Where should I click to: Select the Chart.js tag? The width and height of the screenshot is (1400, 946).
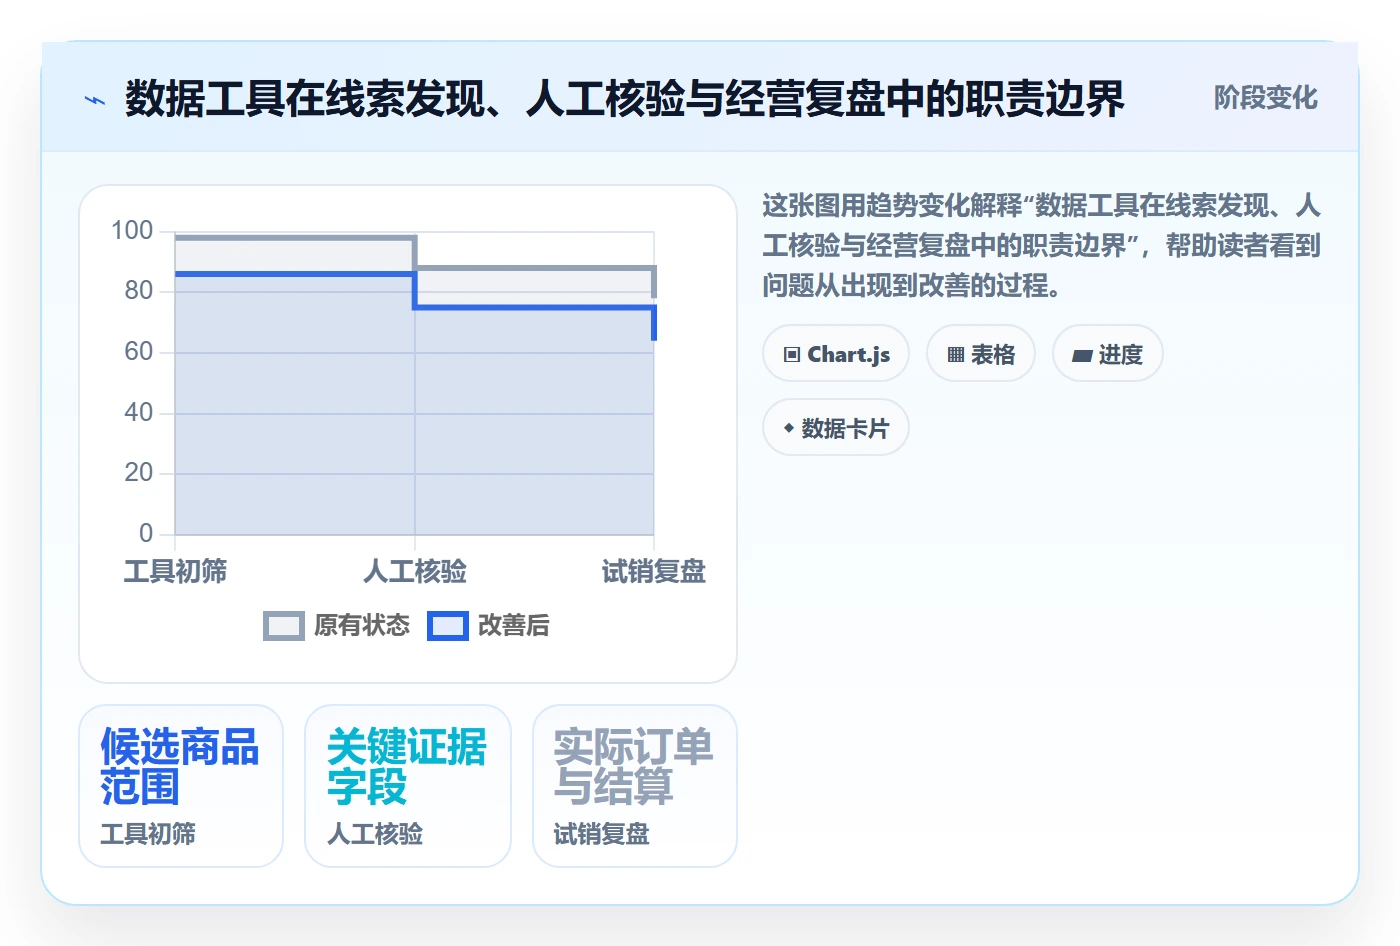836,354
